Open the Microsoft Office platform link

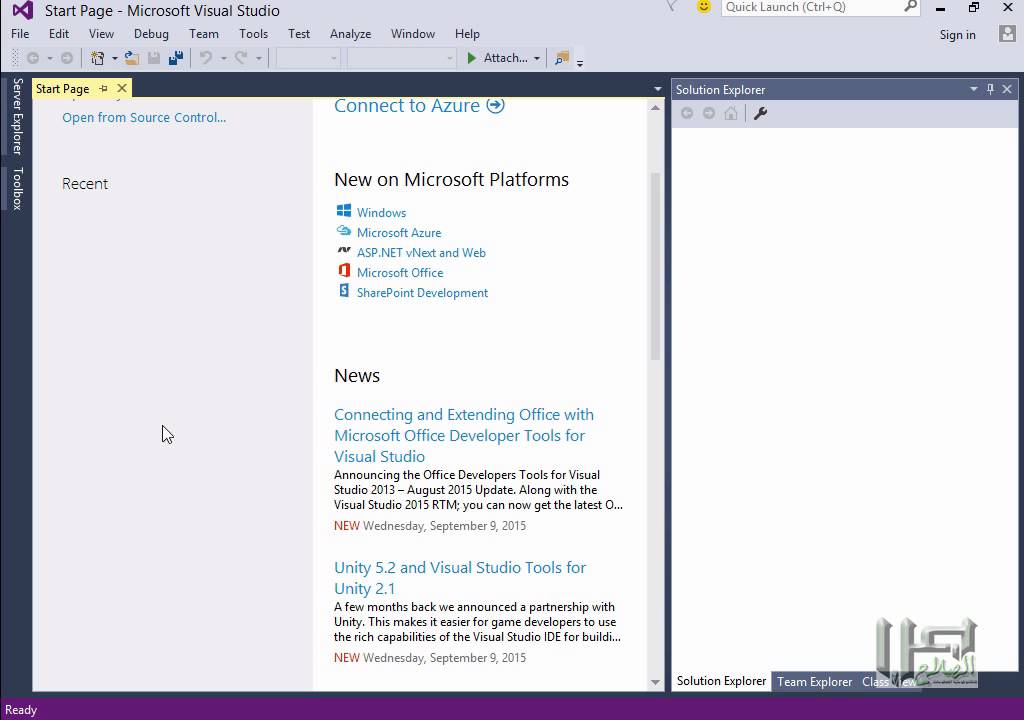pos(400,273)
